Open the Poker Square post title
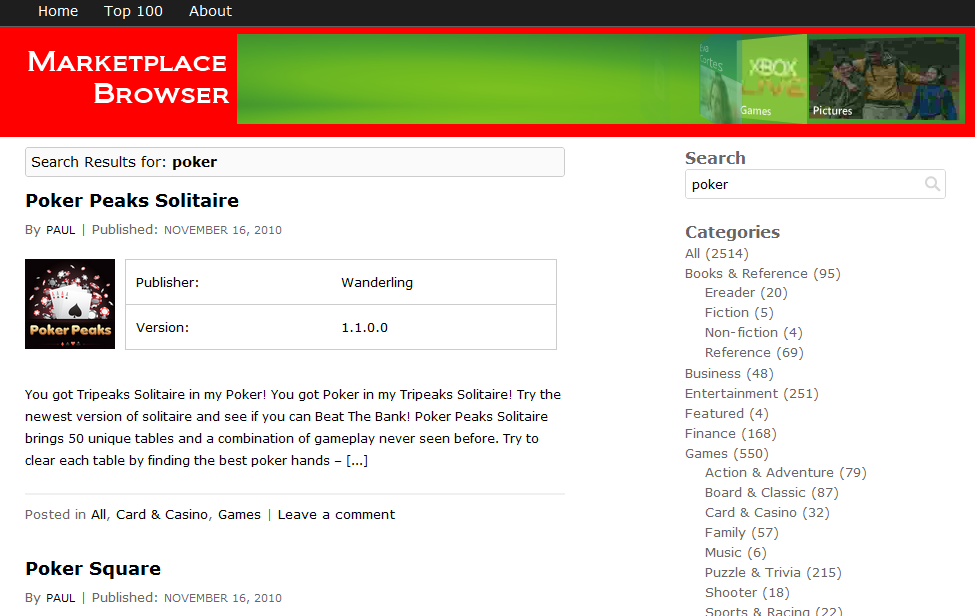Screen dimensions: 975x616 pyautogui.click(x=93, y=569)
